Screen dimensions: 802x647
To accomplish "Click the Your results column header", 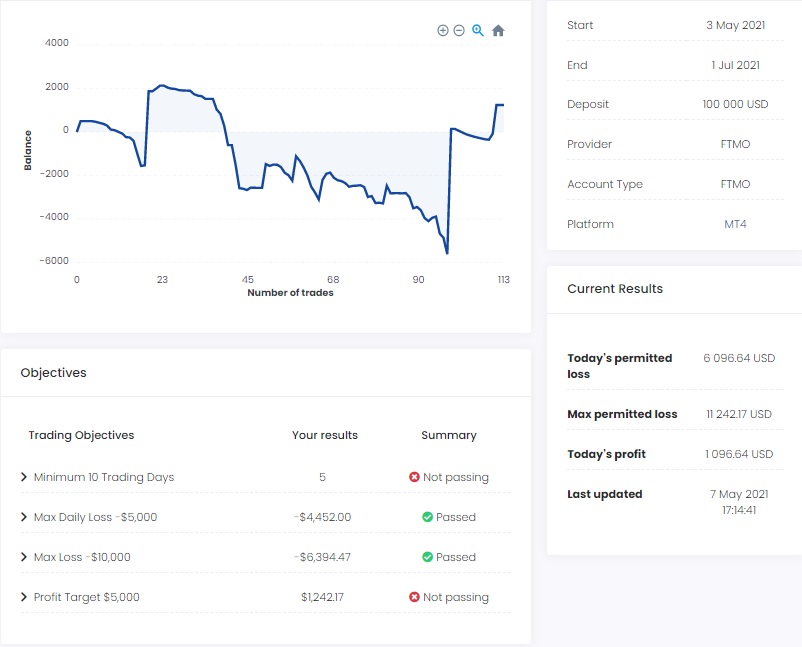I will coord(325,435).
